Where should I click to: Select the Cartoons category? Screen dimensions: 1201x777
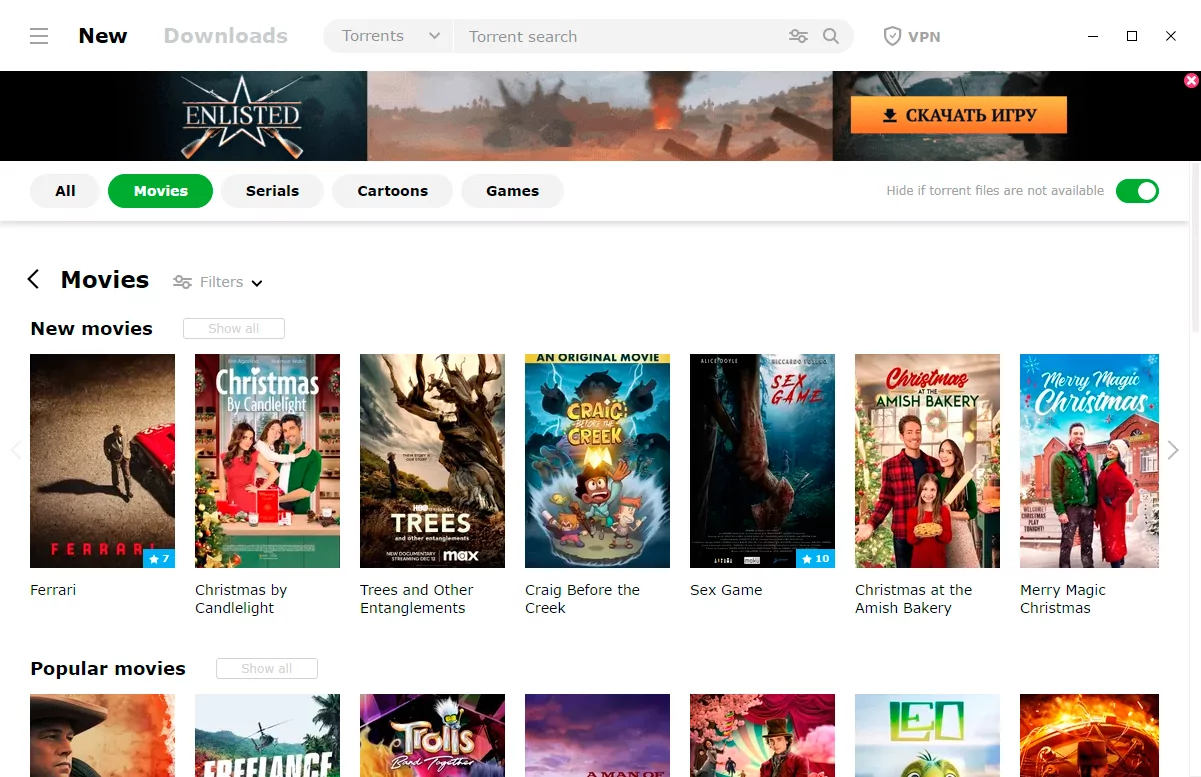click(x=392, y=191)
